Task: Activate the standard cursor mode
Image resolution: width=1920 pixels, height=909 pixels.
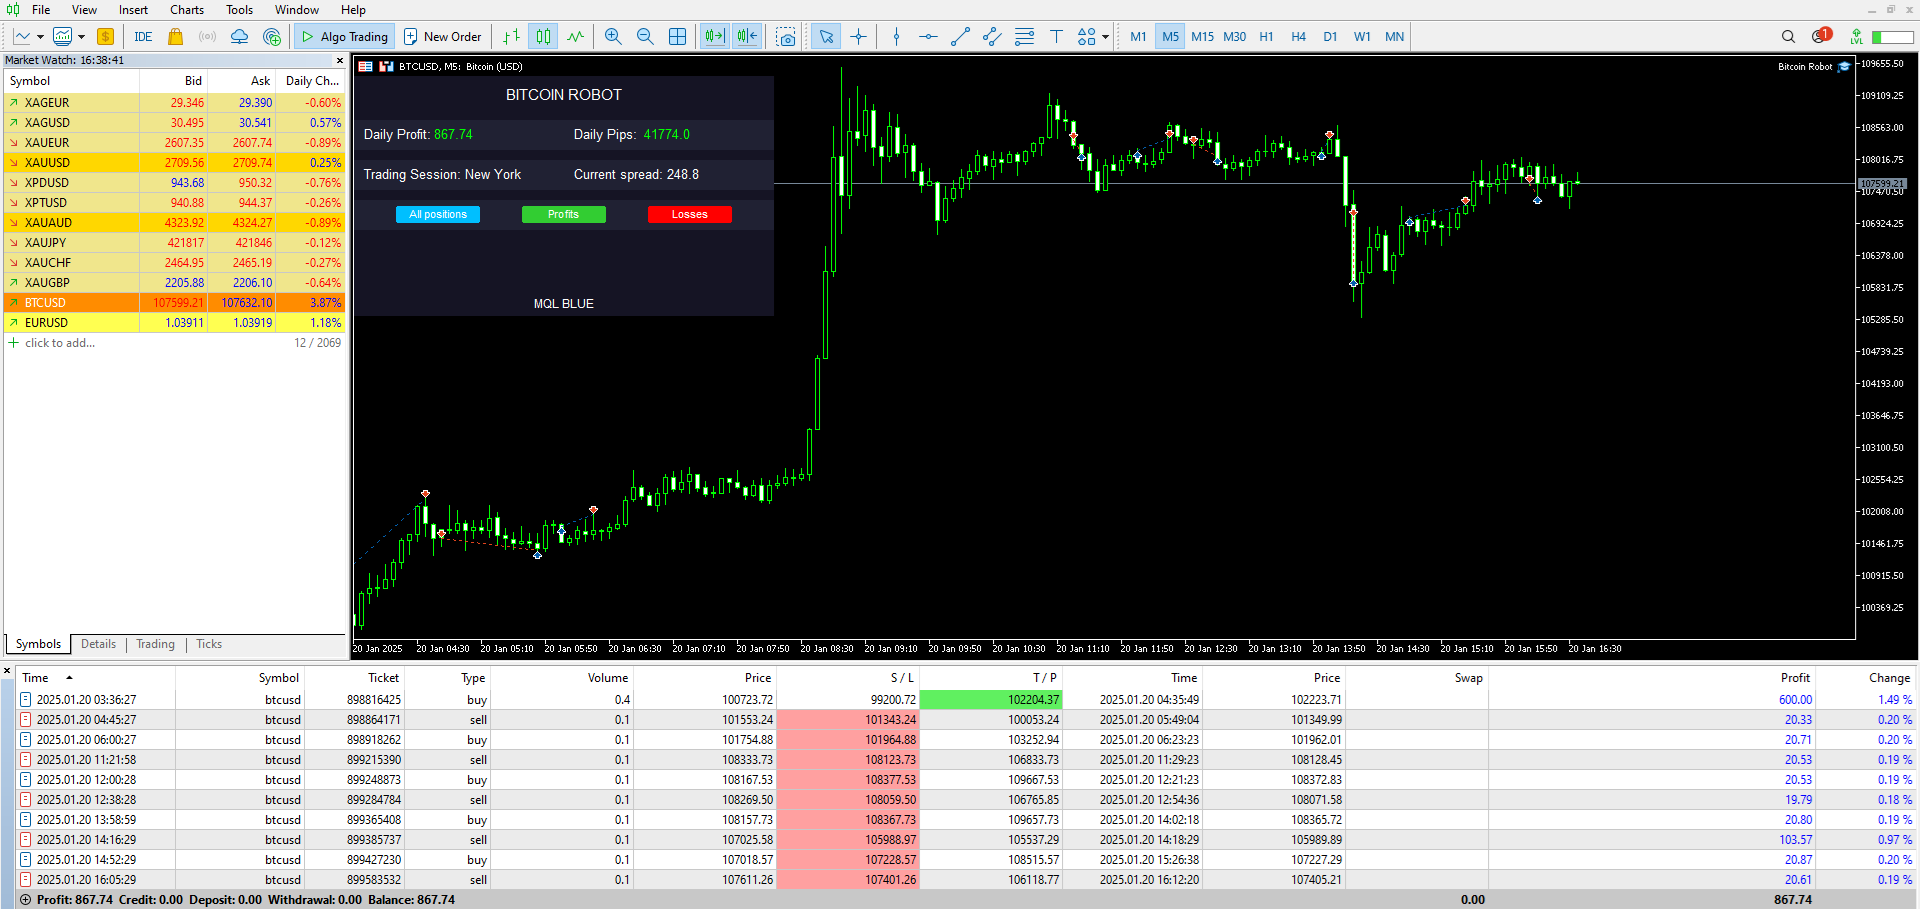Action: coord(826,37)
